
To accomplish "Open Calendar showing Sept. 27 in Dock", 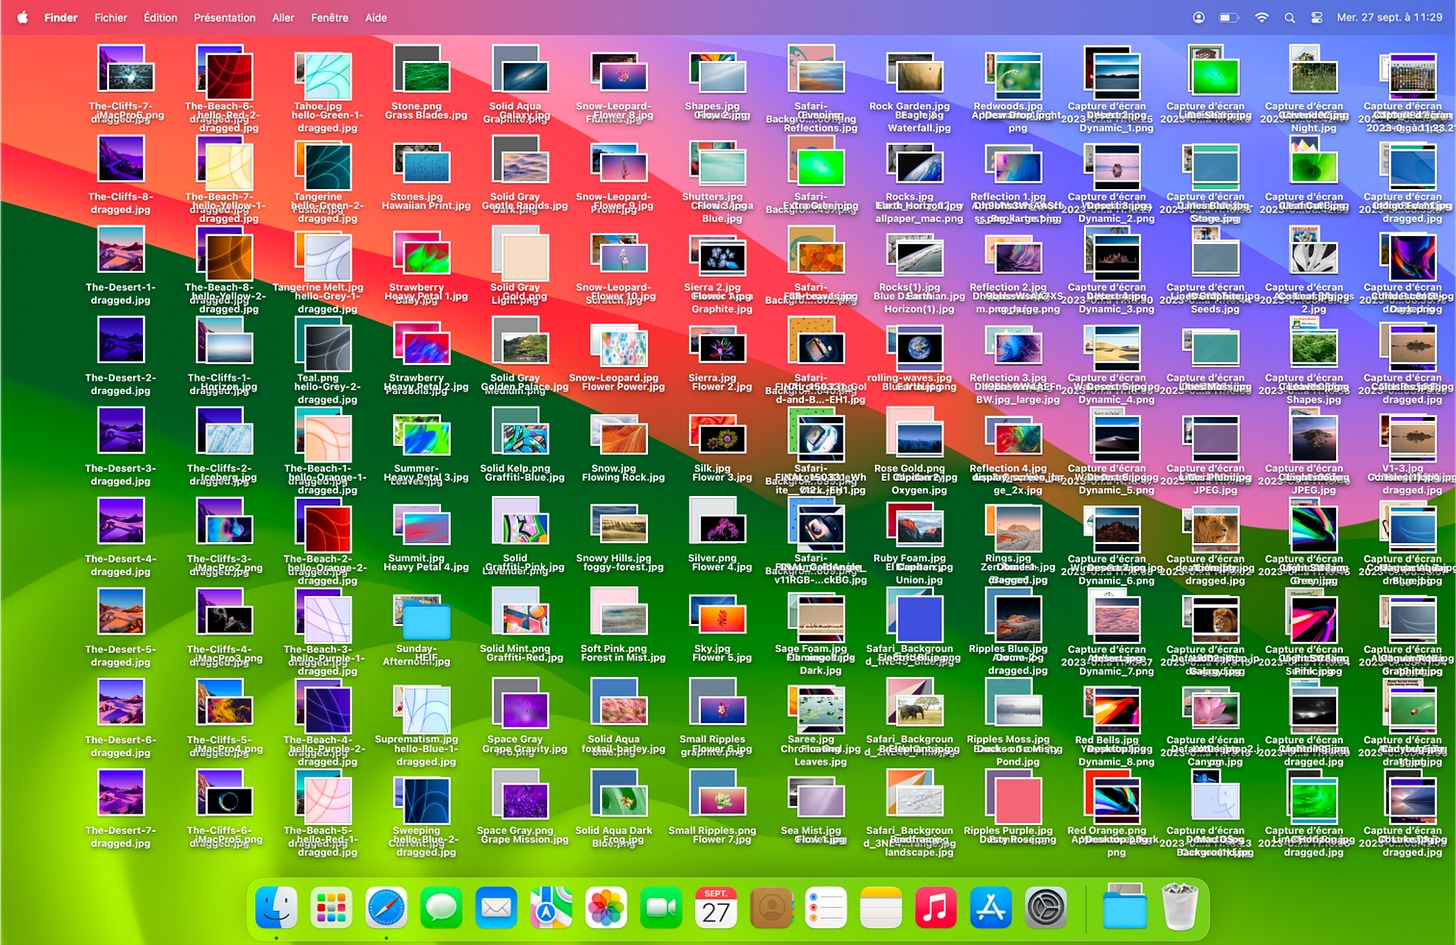I will (716, 908).
